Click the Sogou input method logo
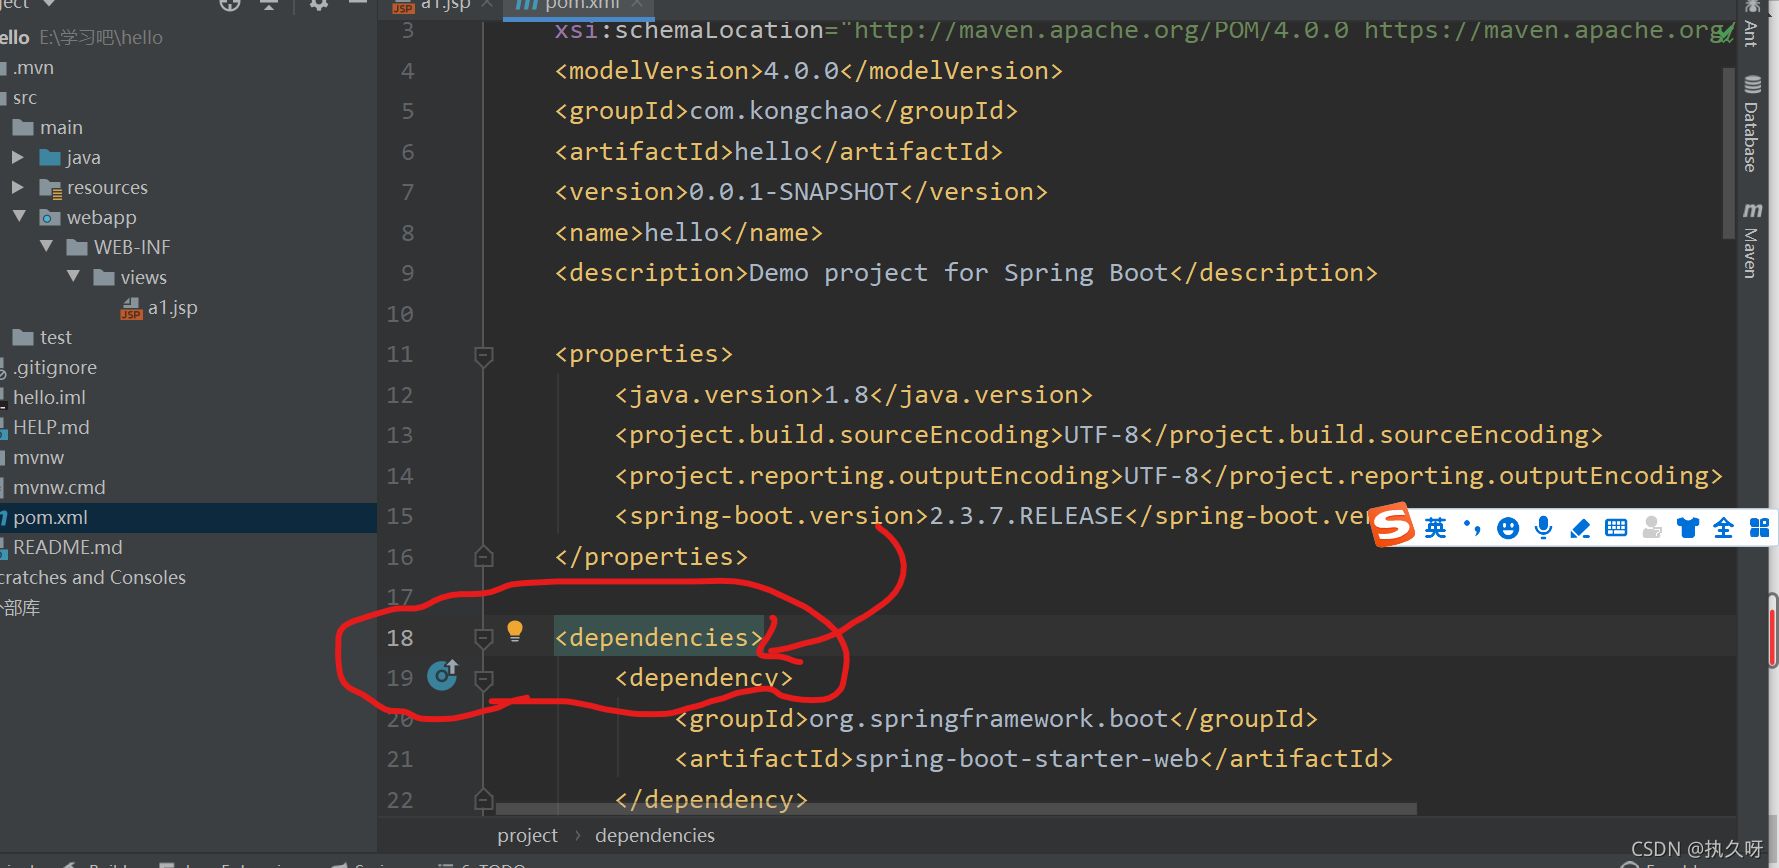The width and height of the screenshot is (1779, 868). [x=1392, y=526]
